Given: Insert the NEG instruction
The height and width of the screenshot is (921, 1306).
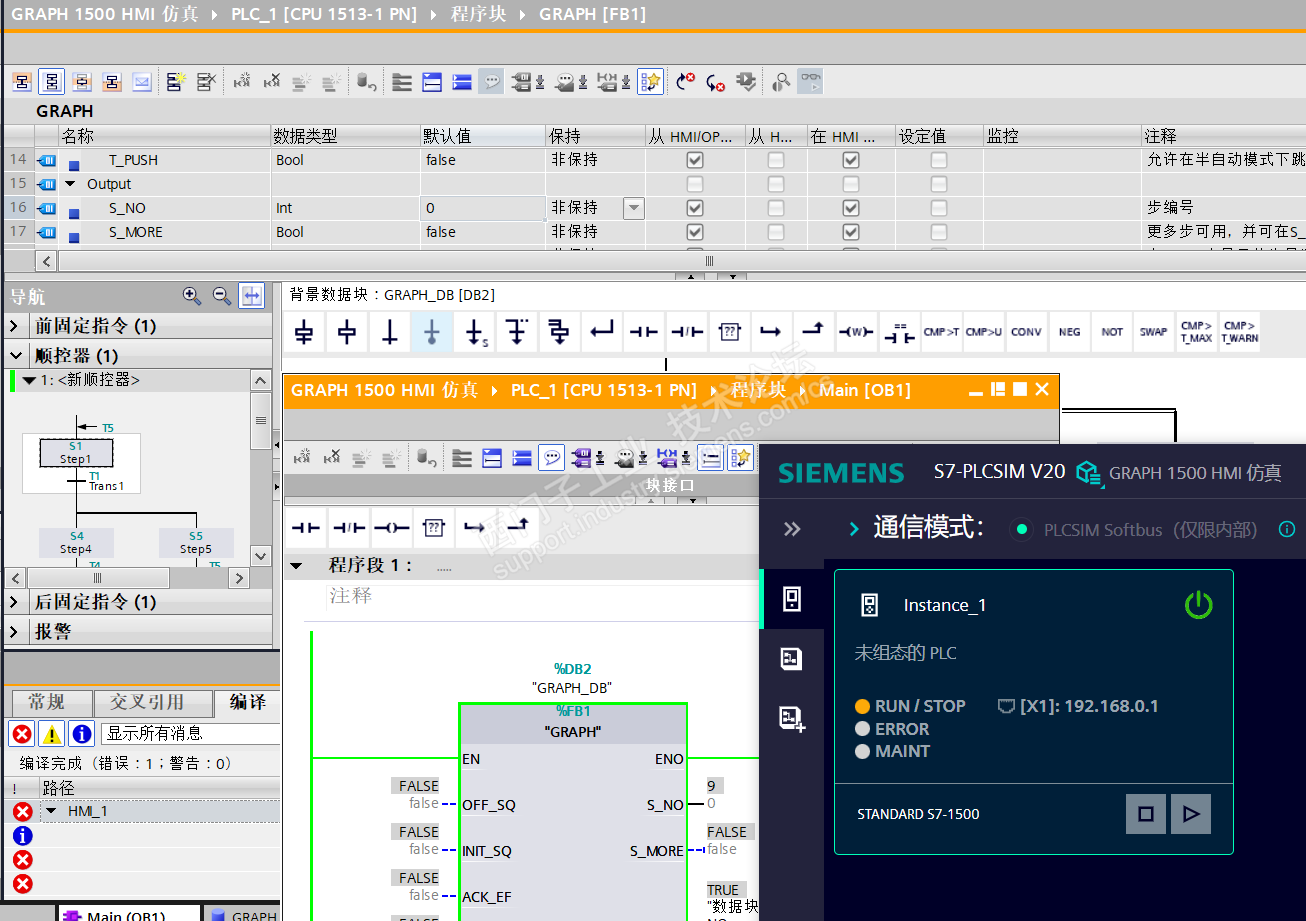Looking at the screenshot, I should [x=1069, y=332].
